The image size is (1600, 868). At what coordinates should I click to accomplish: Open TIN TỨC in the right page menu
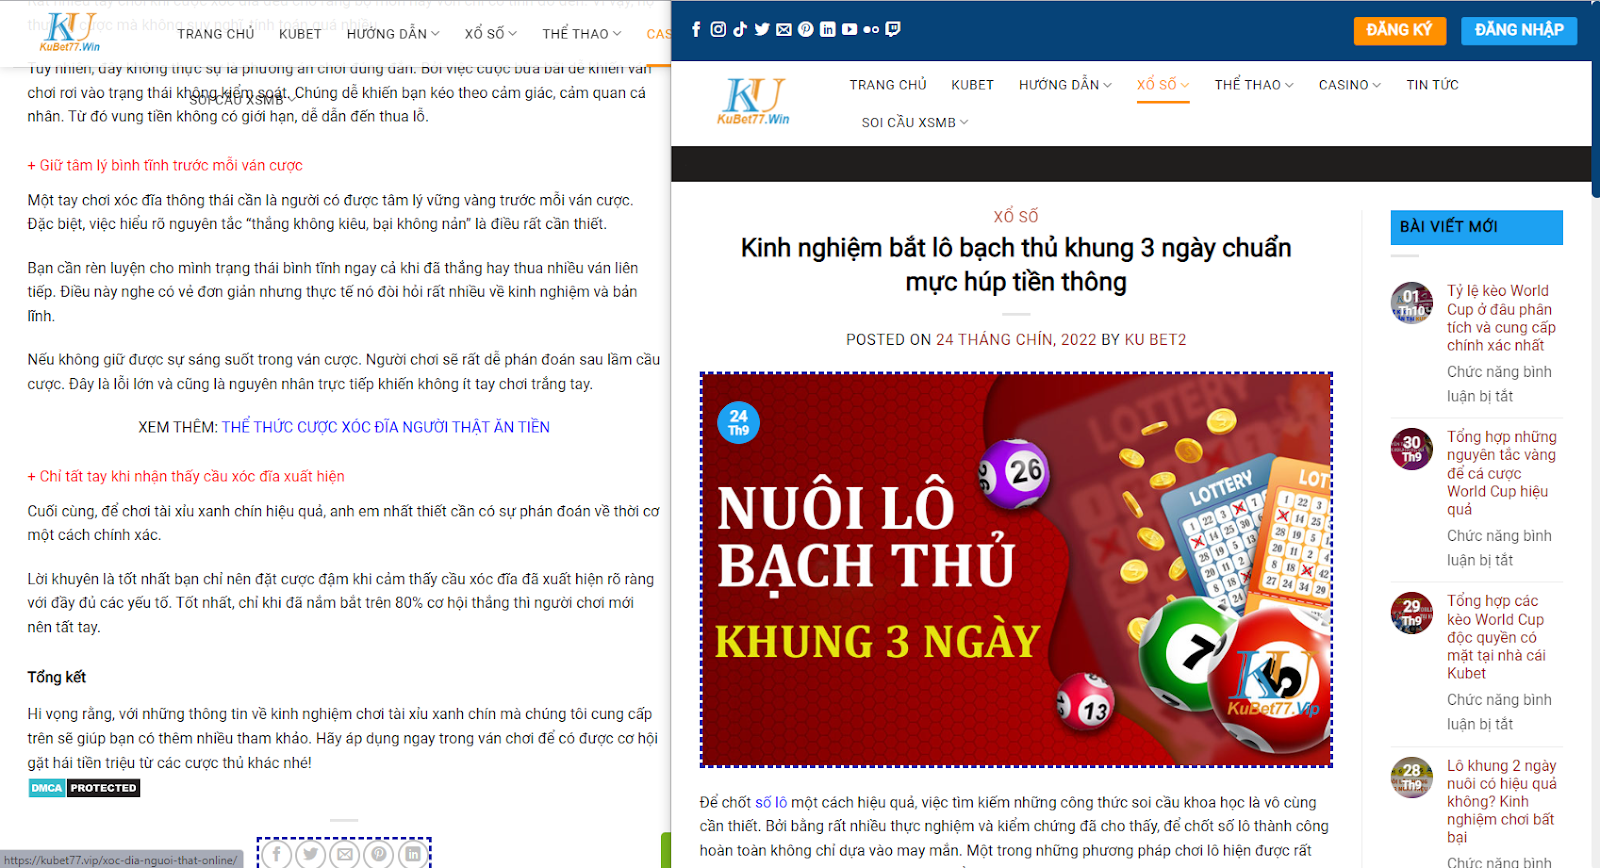click(x=1432, y=85)
